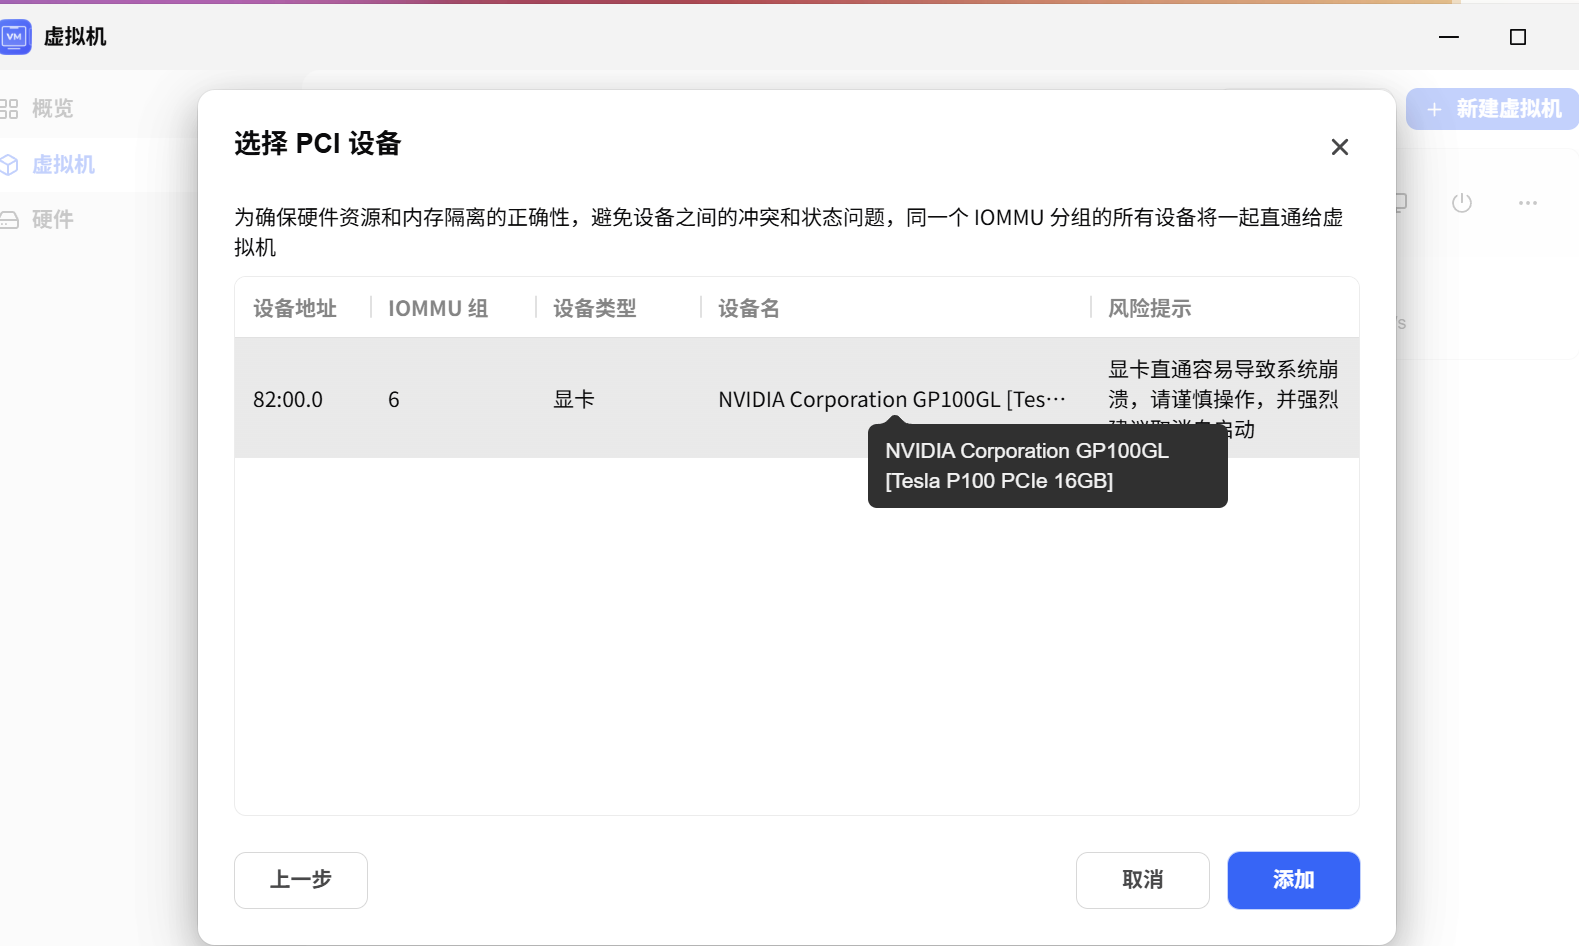Click the 概览 grid icon
The image size is (1579, 946).
[x=9, y=109]
